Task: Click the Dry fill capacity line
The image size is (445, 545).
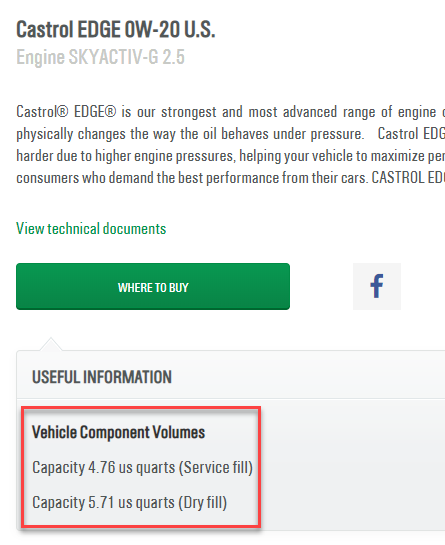Action: pos(130,503)
